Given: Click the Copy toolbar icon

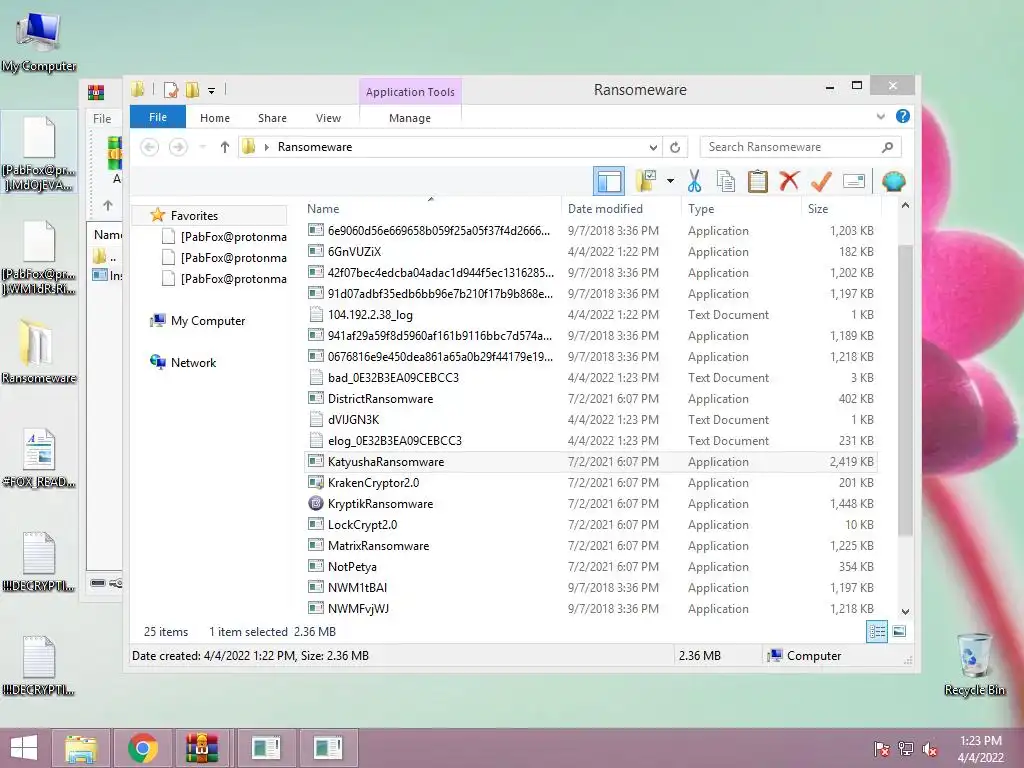Looking at the screenshot, I should (726, 181).
